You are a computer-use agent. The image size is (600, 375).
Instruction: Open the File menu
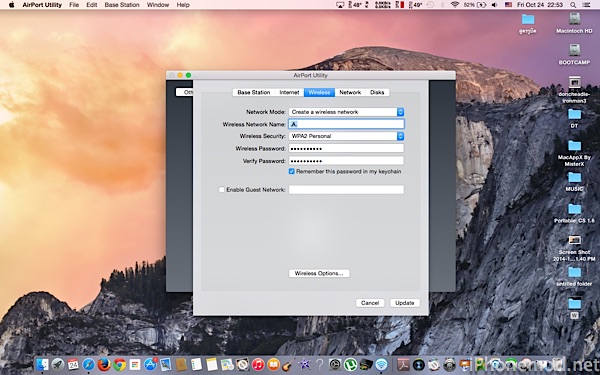point(74,5)
